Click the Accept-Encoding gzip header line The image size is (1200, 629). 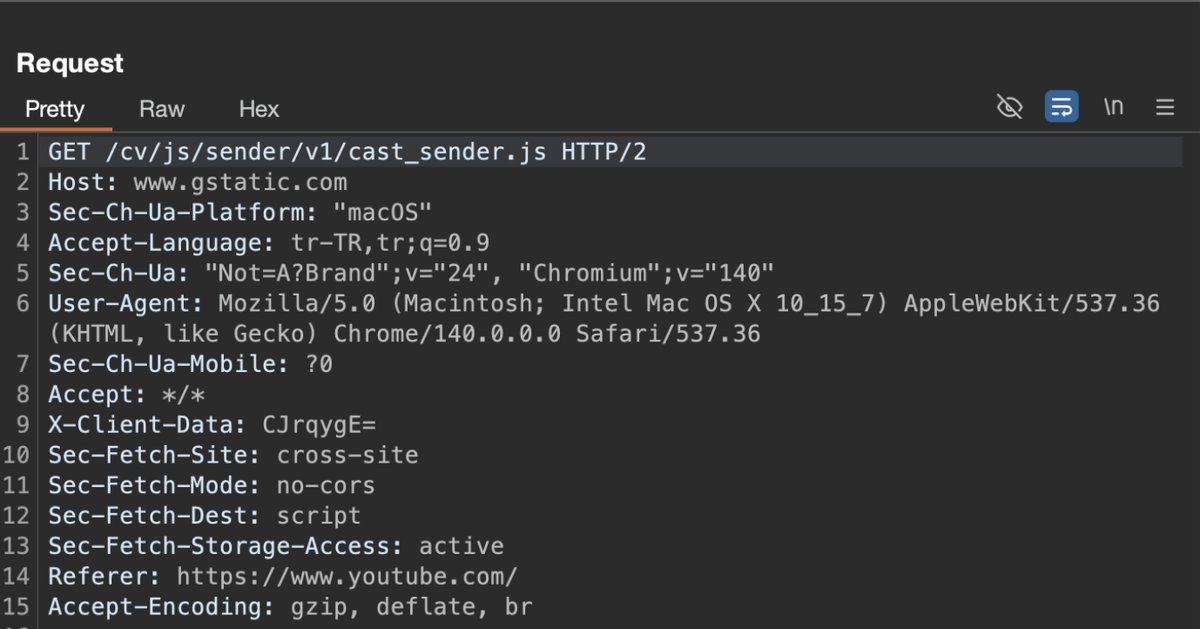(x=290, y=606)
